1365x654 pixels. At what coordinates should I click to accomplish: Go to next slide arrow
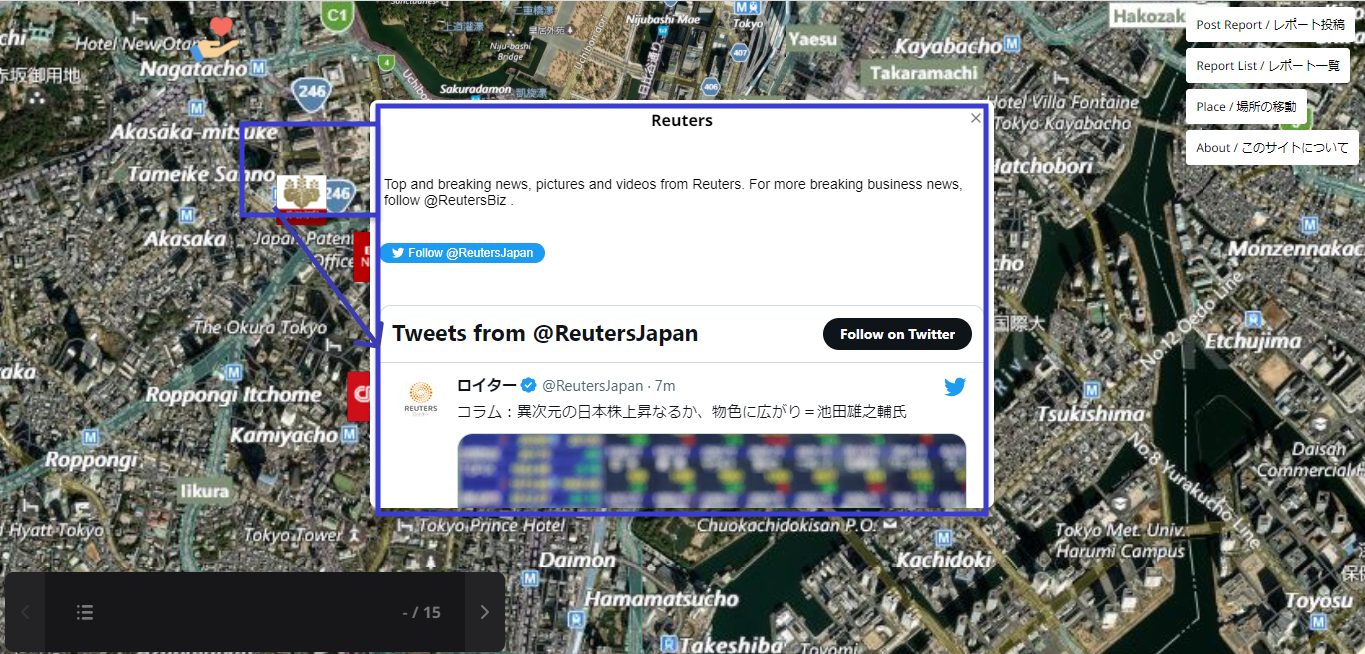click(x=485, y=612)
